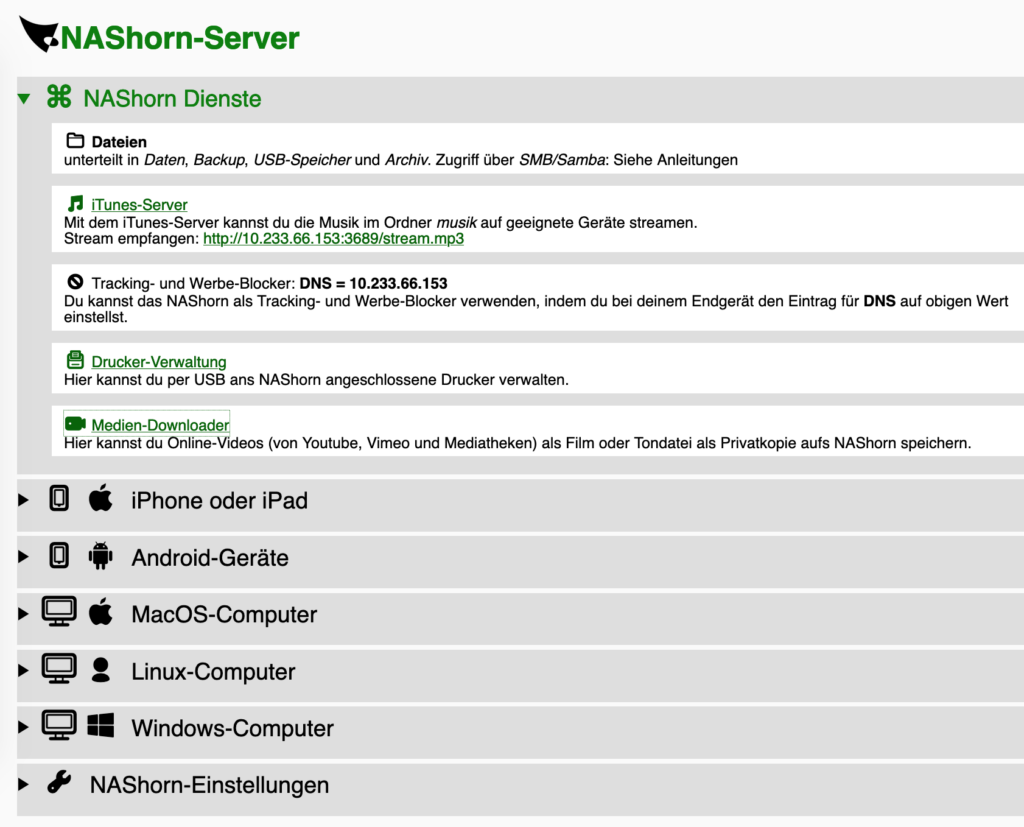Viewport: 1024px width, 827px height.
Task: Click the blocked-circle icon for Tracking- und Werbe-Blocker
Action: (75, 282)
